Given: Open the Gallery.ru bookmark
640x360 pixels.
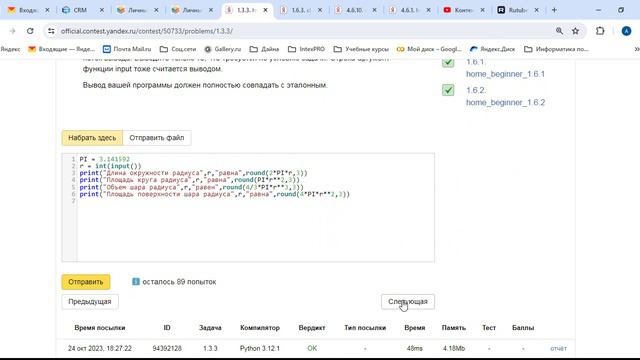Looking at the screenshot, I should coord(222,49).
